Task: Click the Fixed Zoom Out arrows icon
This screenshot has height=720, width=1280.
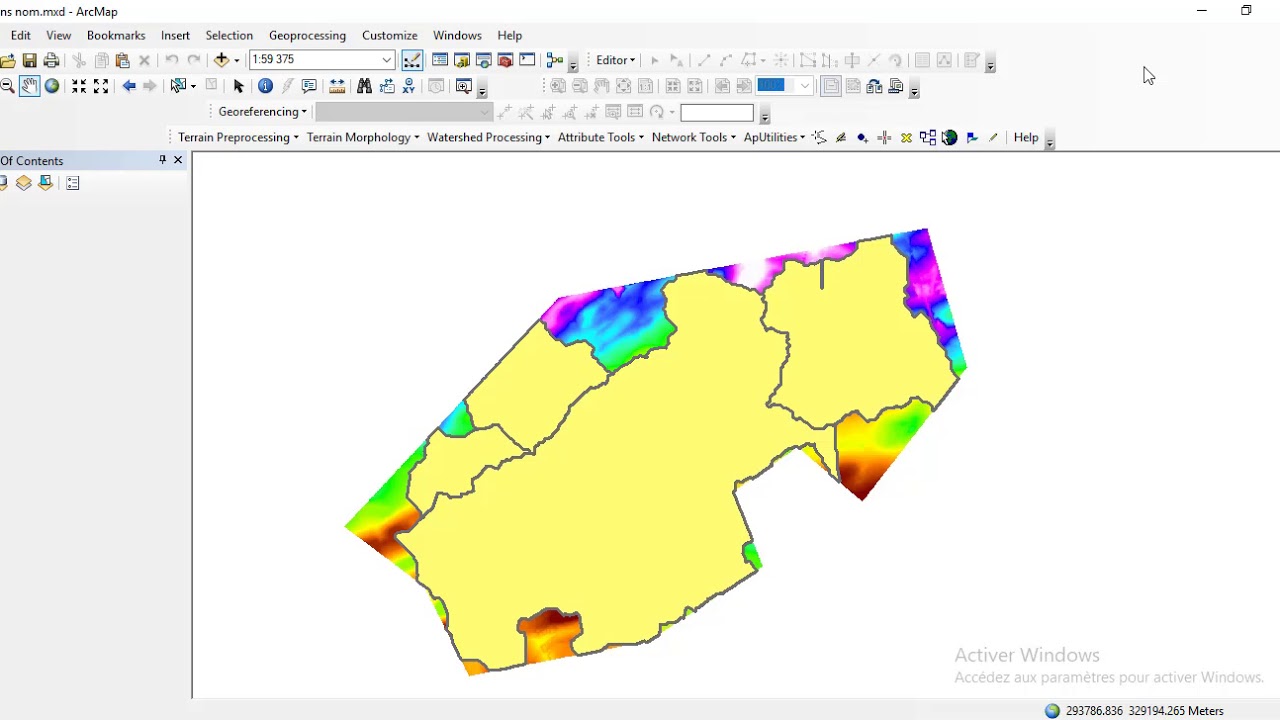Action: click(101, 86)
